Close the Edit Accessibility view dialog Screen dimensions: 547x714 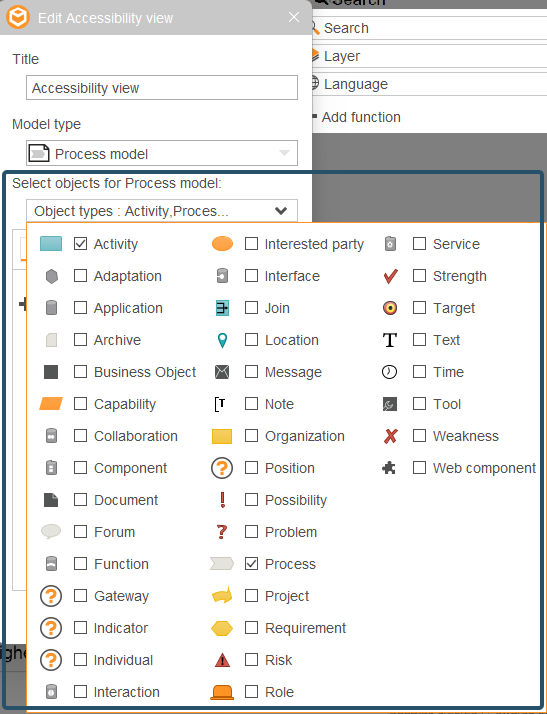tap(294, 17)
